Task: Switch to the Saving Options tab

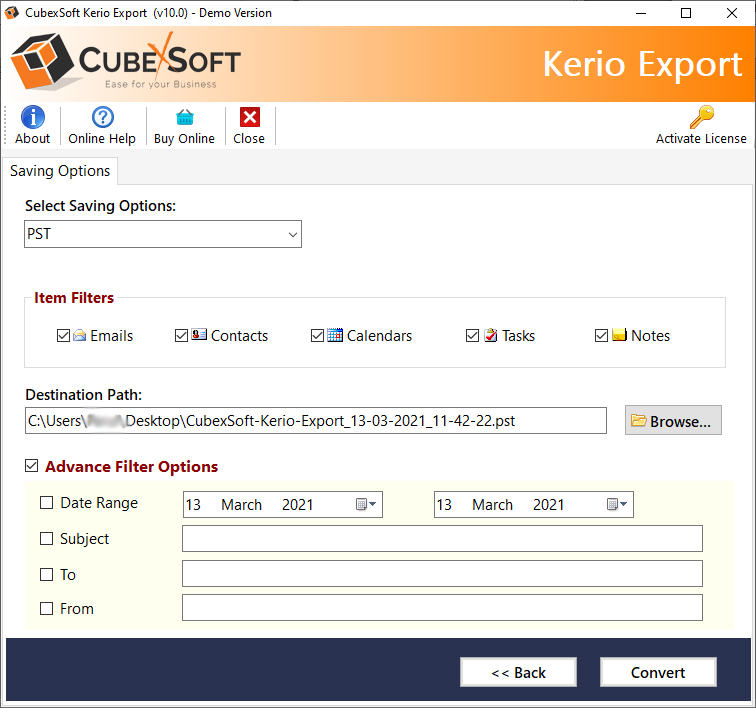Action: pyautogui.click(x=60, y=171)
